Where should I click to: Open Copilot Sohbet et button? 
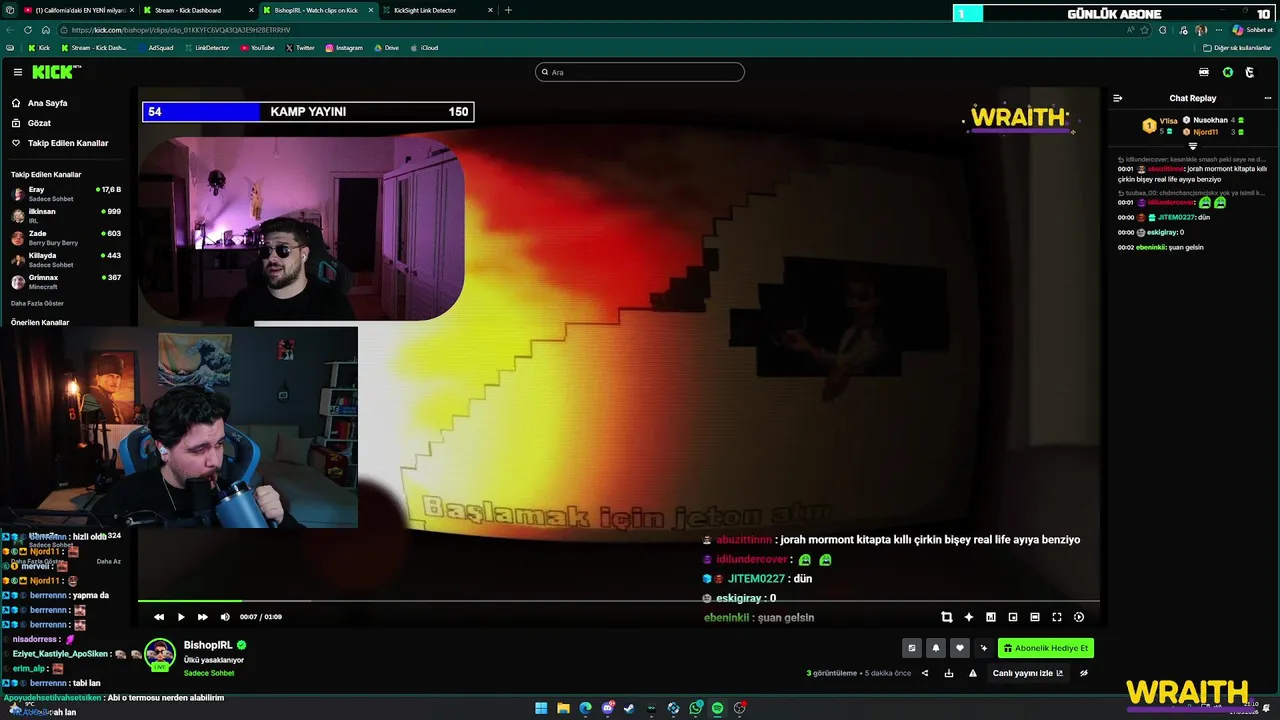[x=1252, y=30]
